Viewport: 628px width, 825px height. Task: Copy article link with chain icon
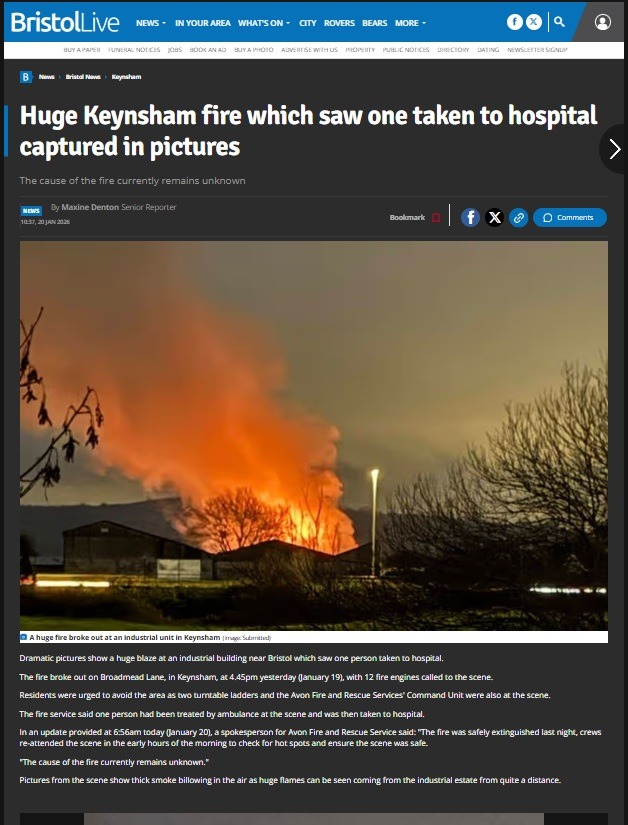(519, 217)
